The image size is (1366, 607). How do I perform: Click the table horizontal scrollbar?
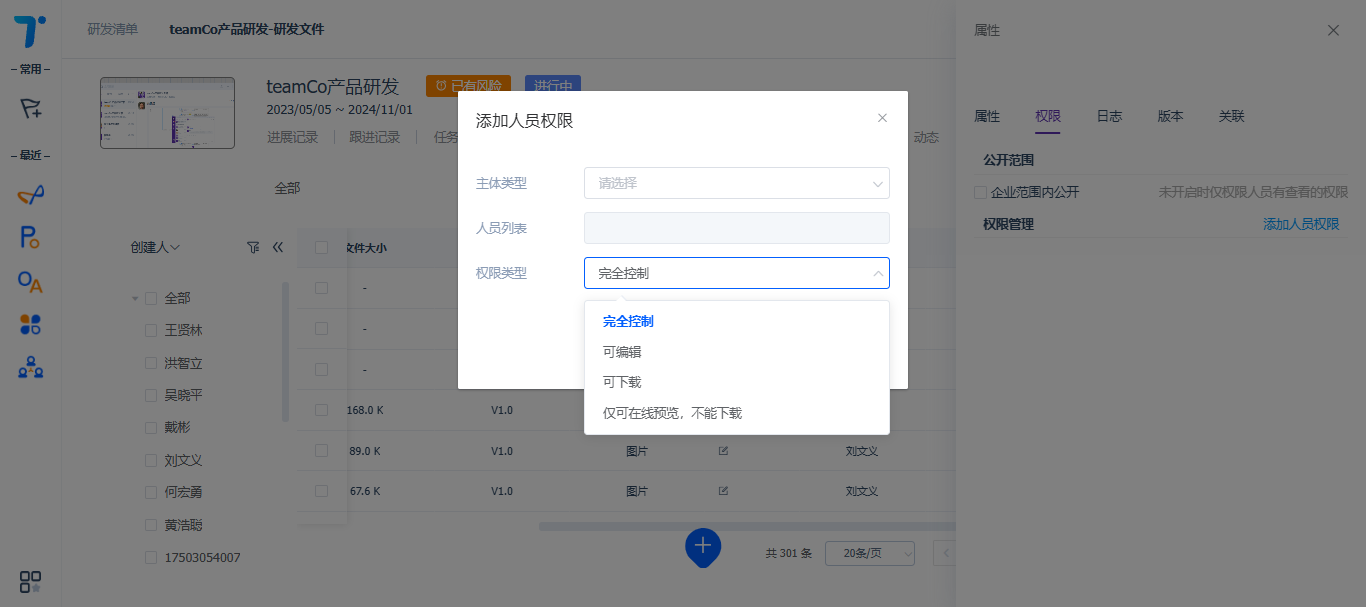click(x=747, y=526)
